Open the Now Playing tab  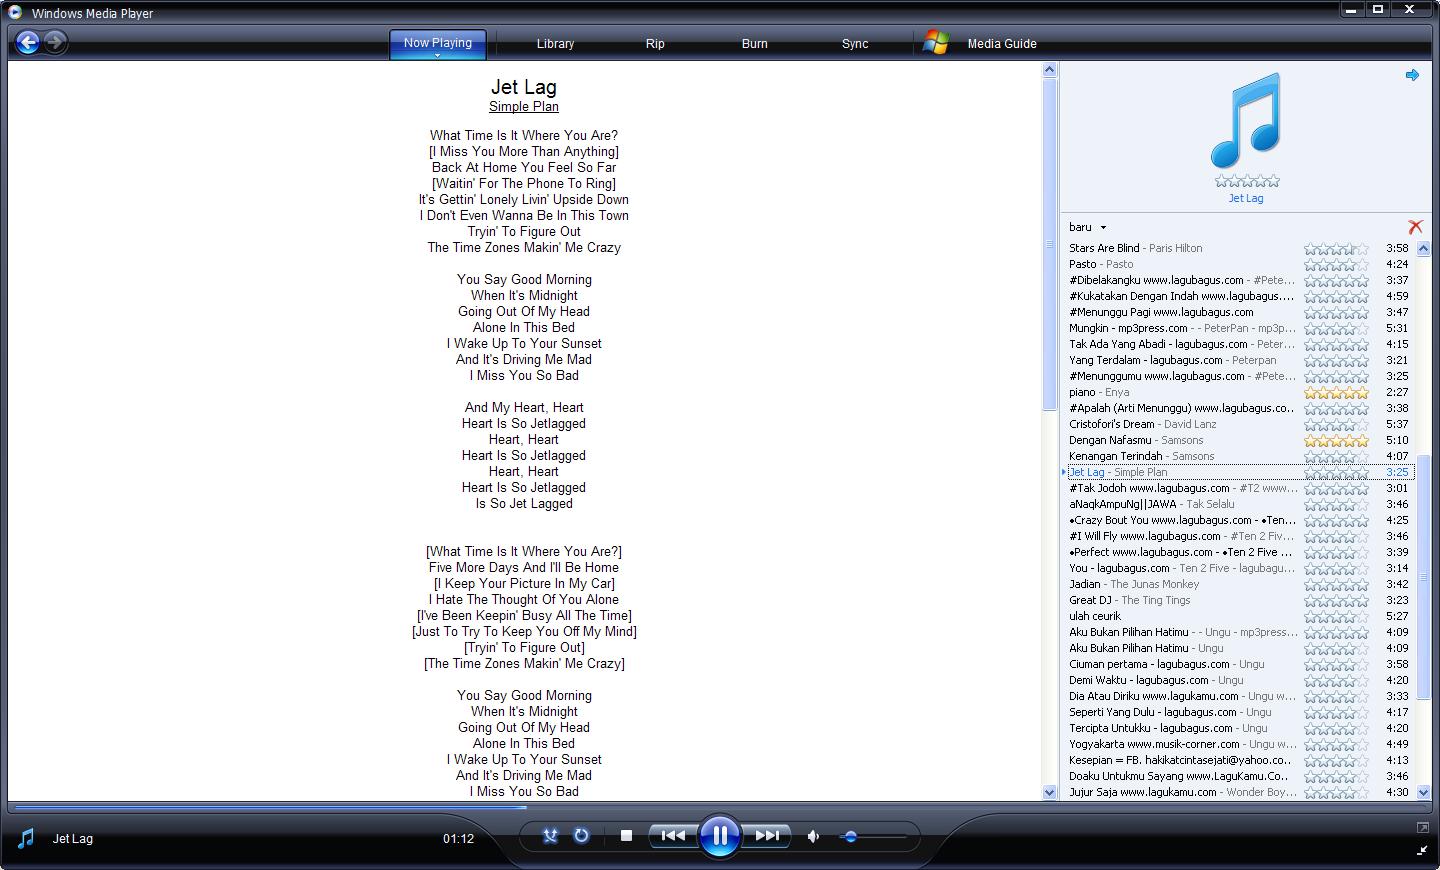437,43
